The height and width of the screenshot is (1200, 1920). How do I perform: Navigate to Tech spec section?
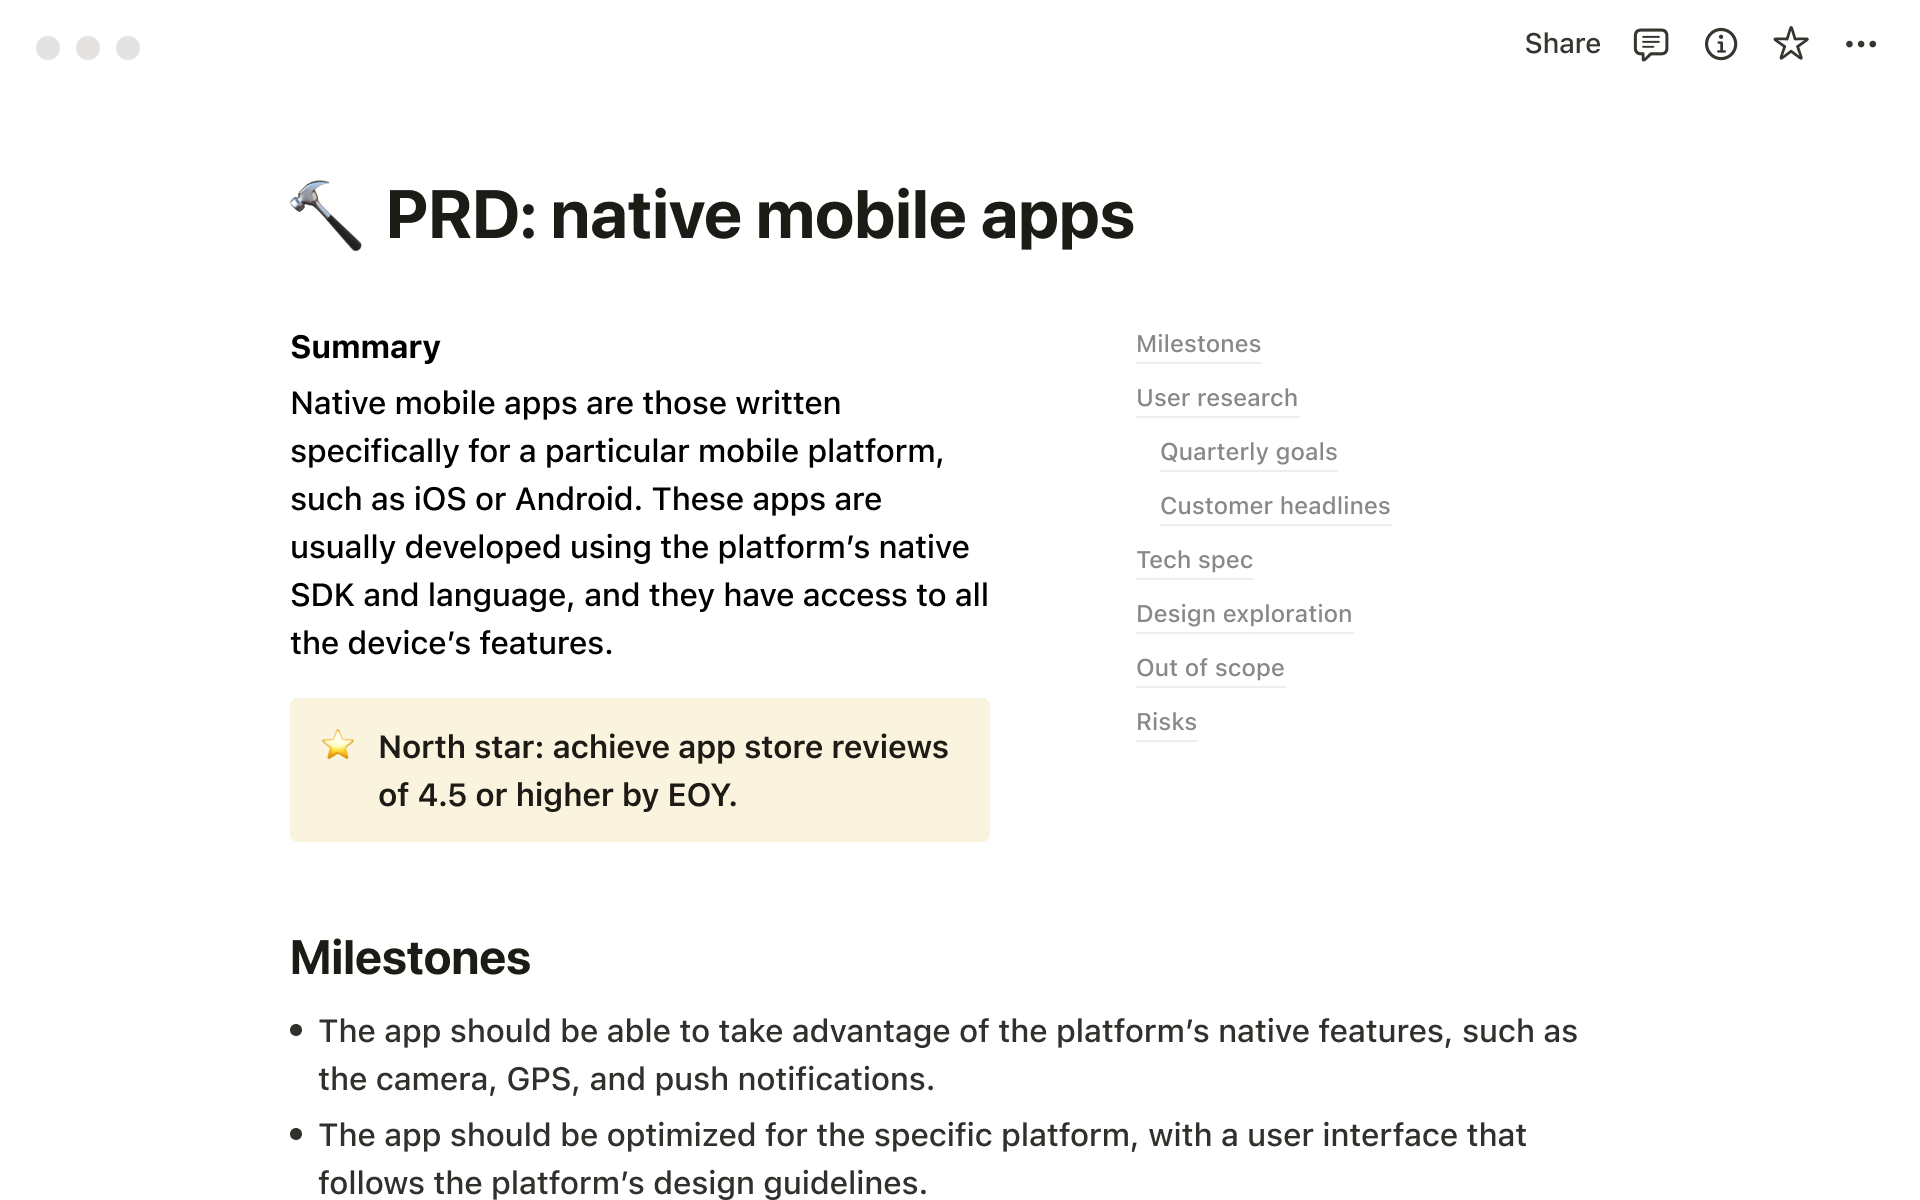(1193, 560)
